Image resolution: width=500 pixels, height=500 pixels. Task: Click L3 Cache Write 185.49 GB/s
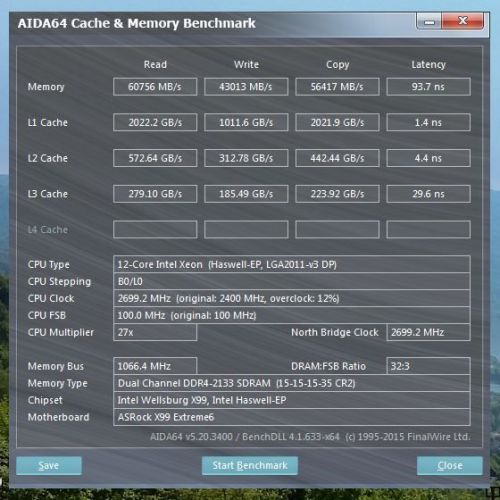pyautogui.click(x=246, y=194)
